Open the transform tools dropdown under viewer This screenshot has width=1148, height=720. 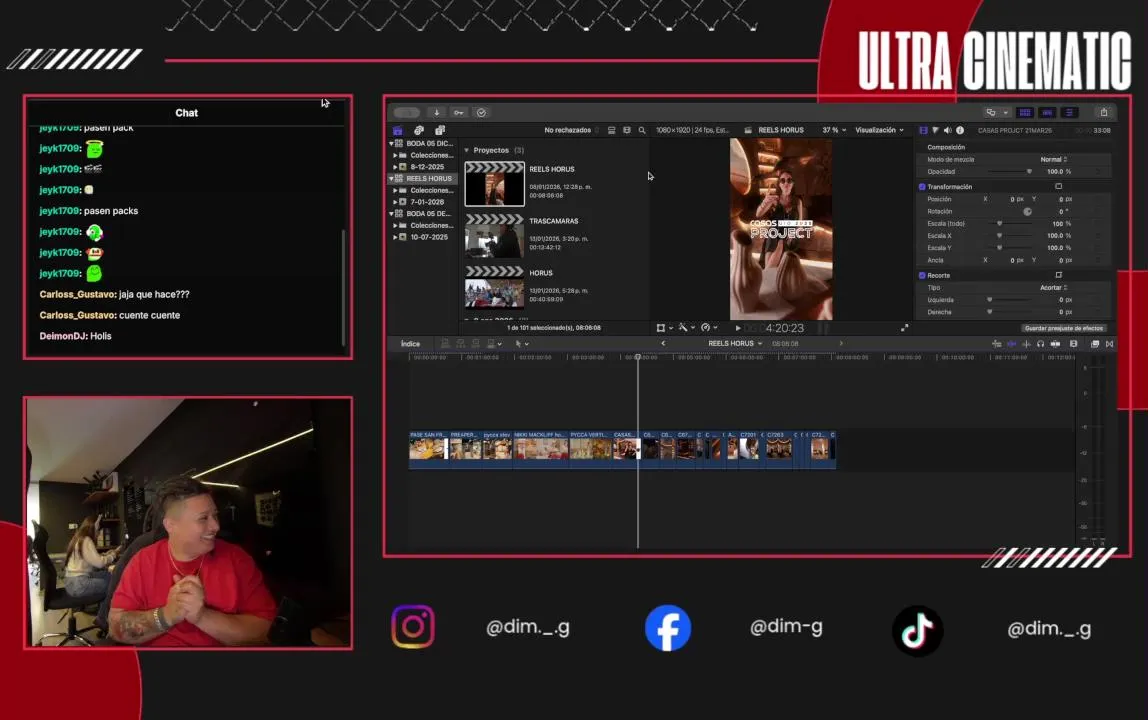pos(665,328)
